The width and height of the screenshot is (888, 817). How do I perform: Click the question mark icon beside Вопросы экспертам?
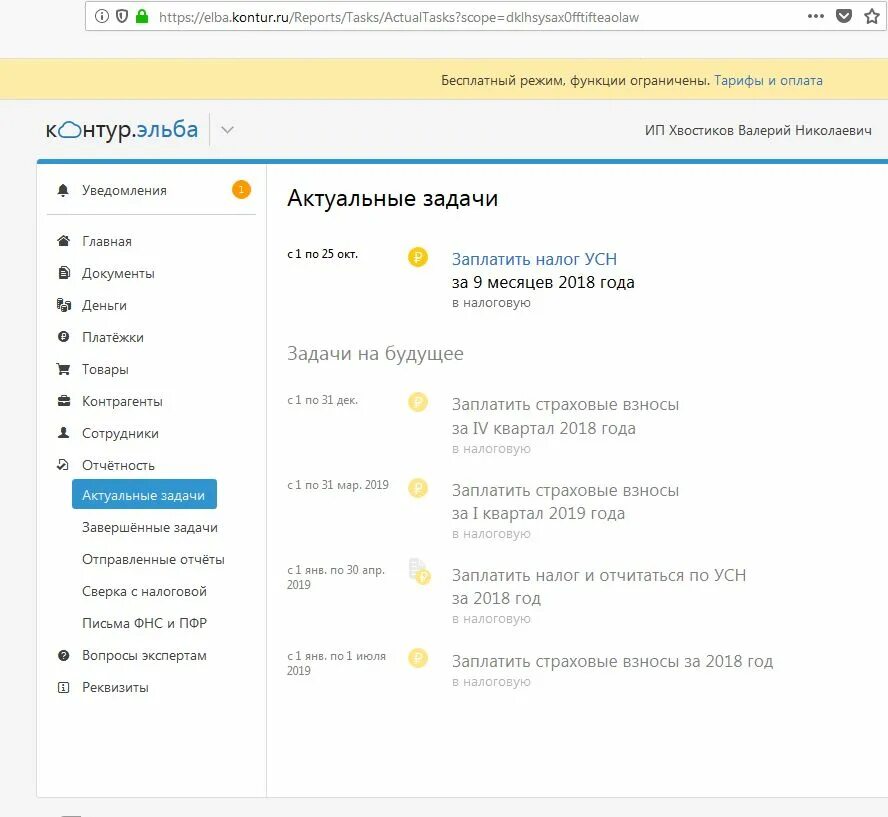tap(63, 656)
